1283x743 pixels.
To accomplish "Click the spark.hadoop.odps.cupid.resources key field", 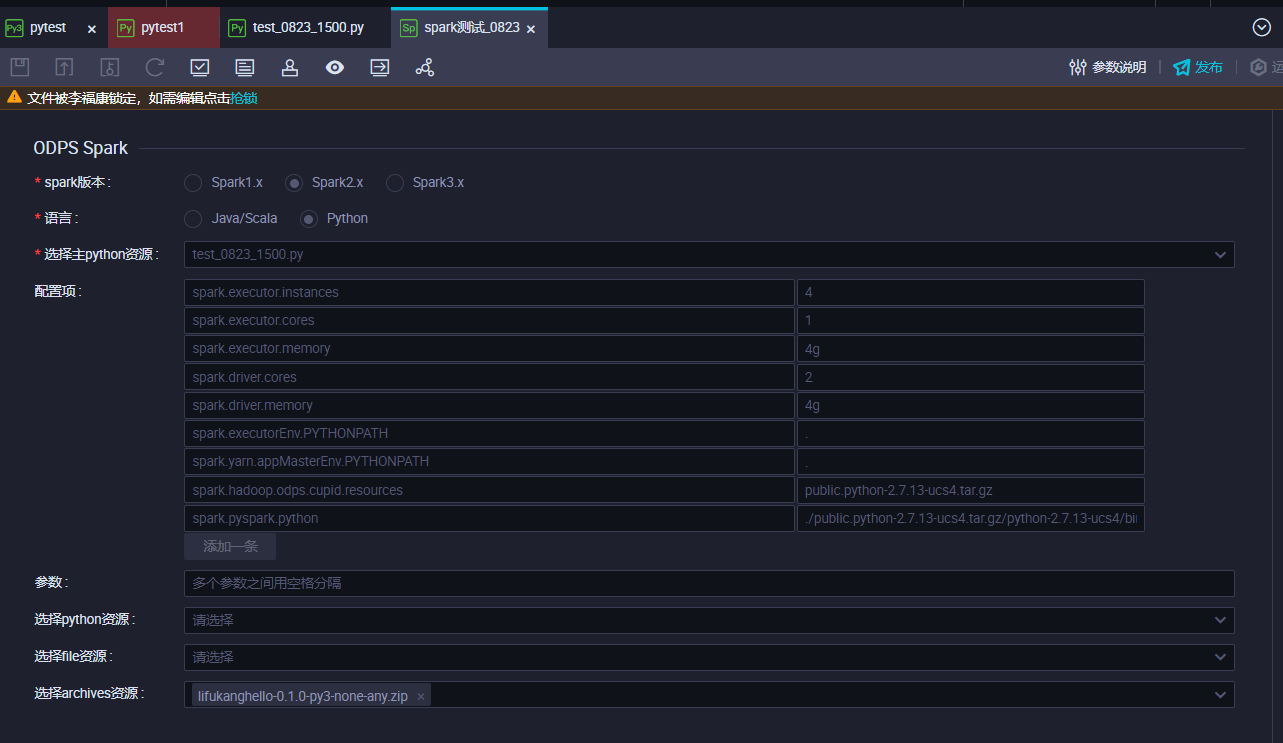I will click(x=489, y=490).
